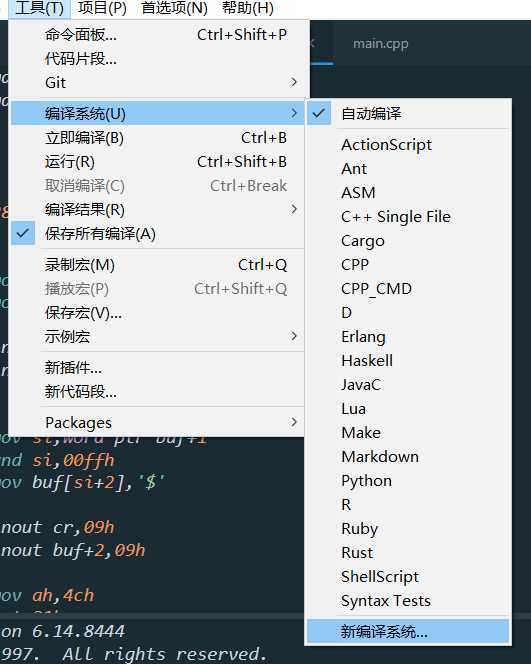Select ASM build system

point(408,193)
